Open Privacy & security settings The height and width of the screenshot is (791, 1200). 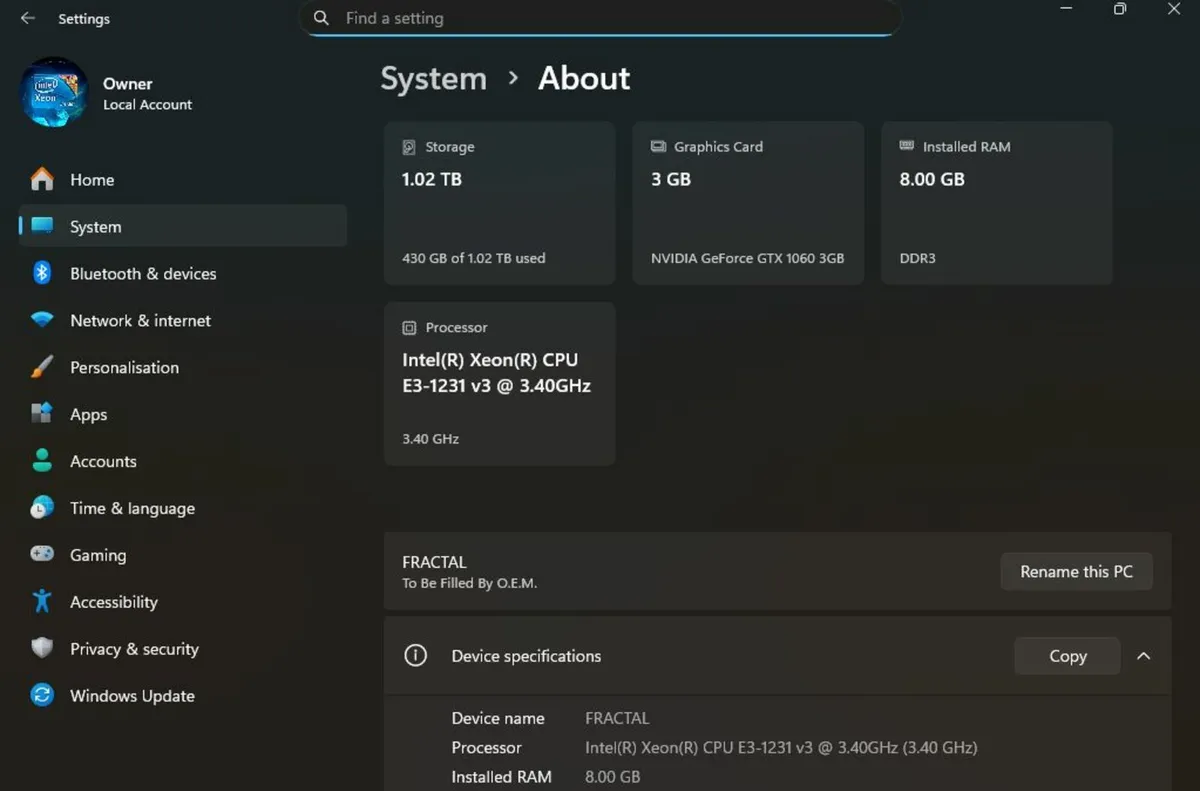point(134,648)
